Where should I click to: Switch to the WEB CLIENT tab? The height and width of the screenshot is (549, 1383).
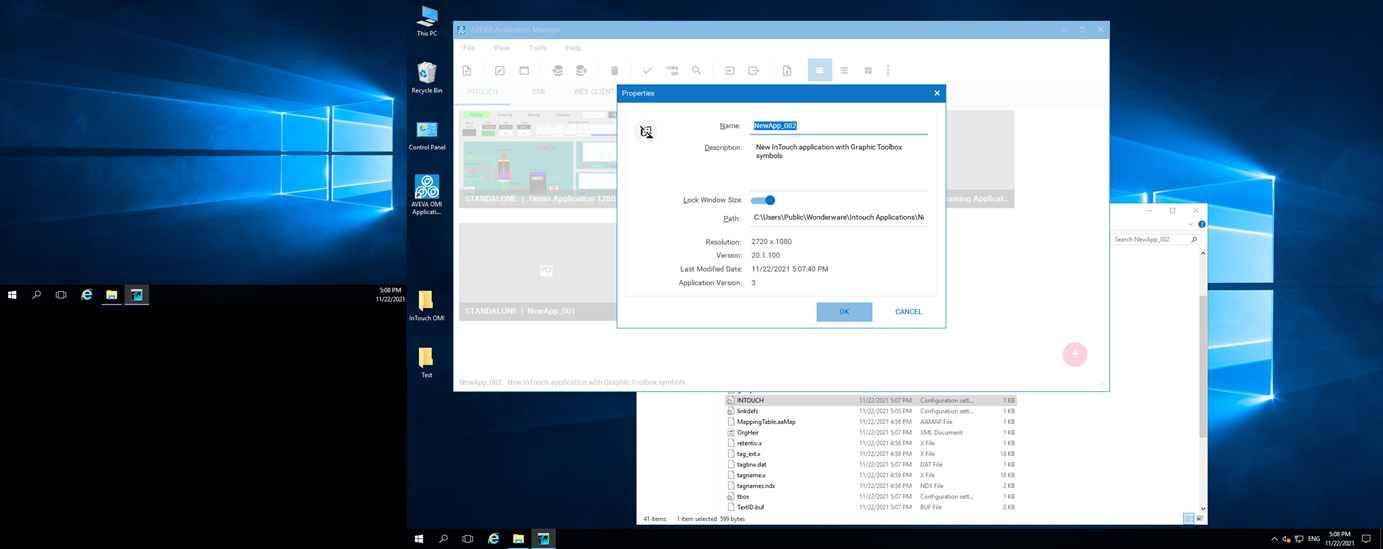pos(594,92)
